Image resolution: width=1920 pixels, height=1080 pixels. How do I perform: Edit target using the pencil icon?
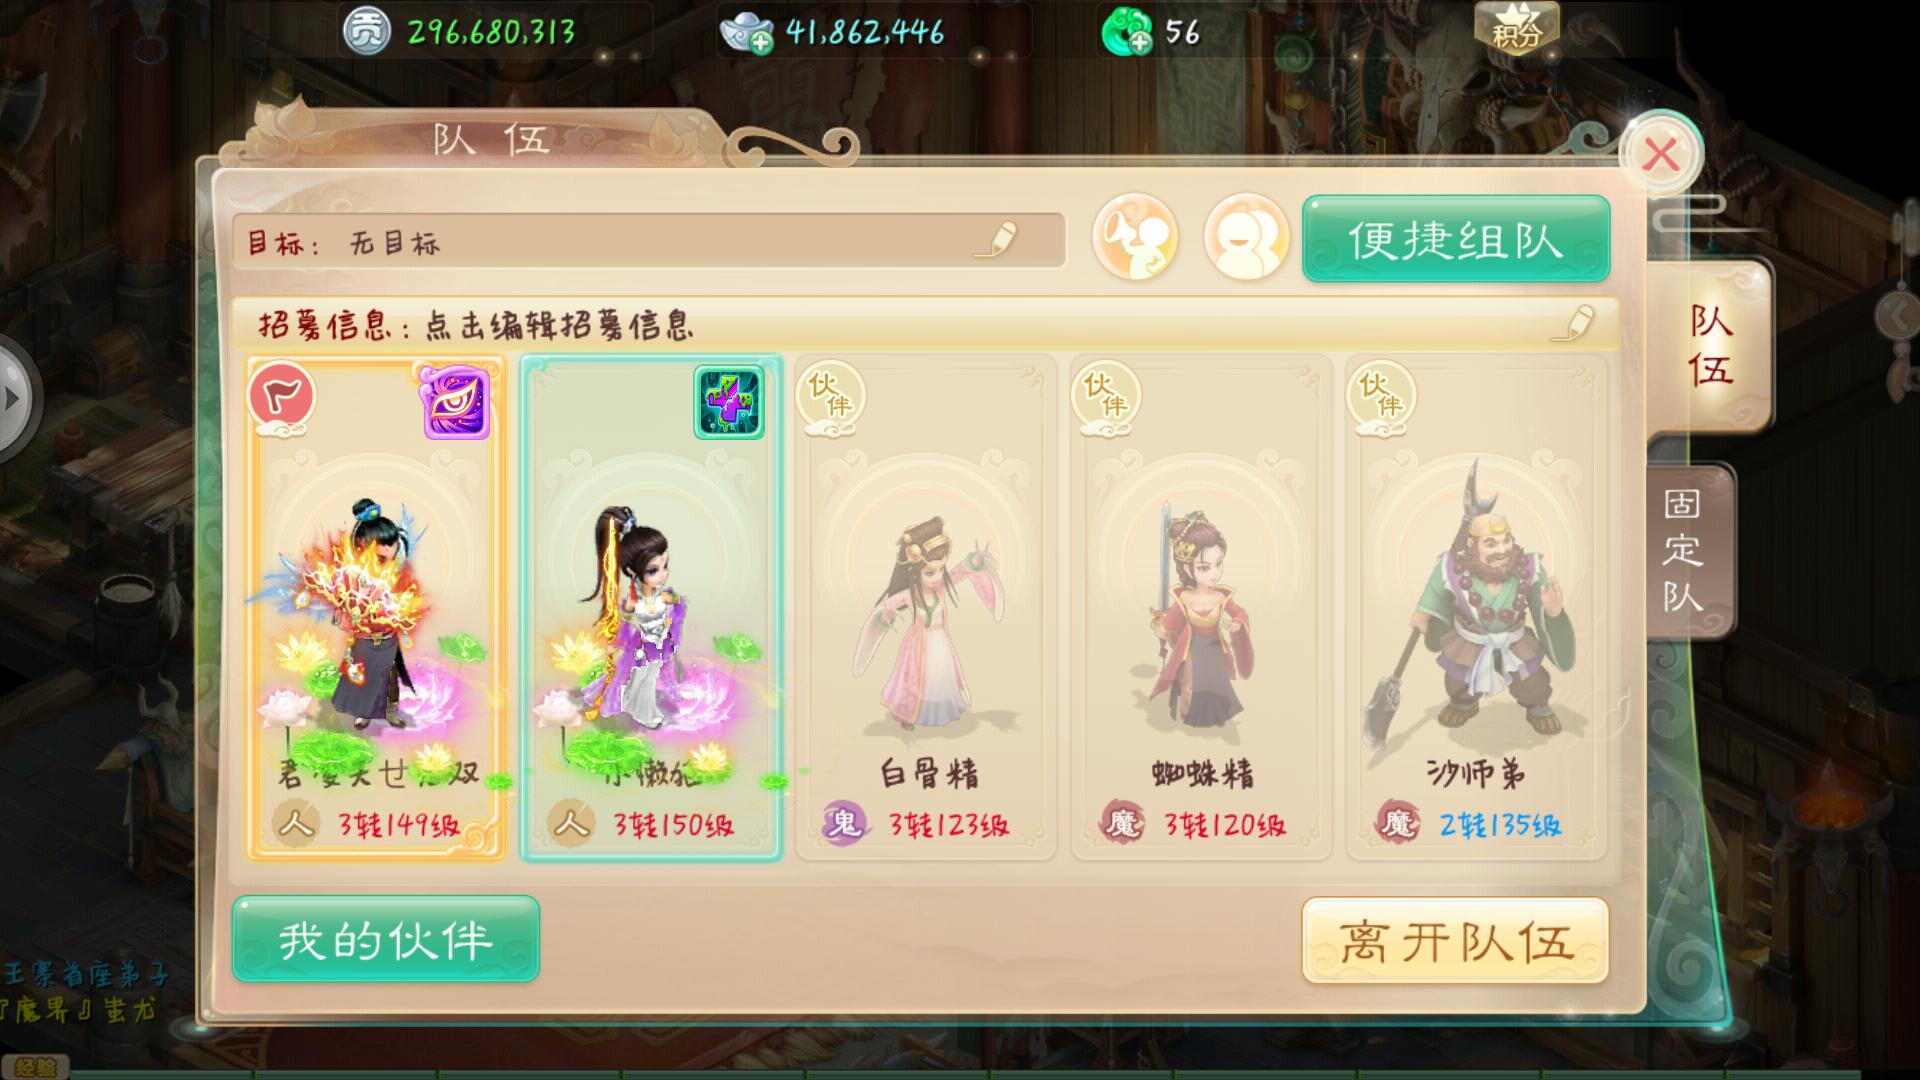[x=996, y=240]
